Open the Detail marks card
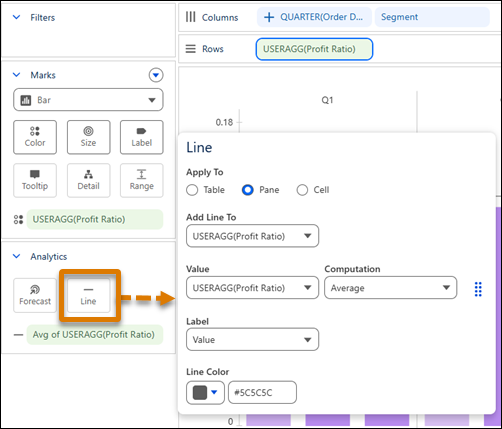Viewport: 502px width, 429px height. (88, 180)
